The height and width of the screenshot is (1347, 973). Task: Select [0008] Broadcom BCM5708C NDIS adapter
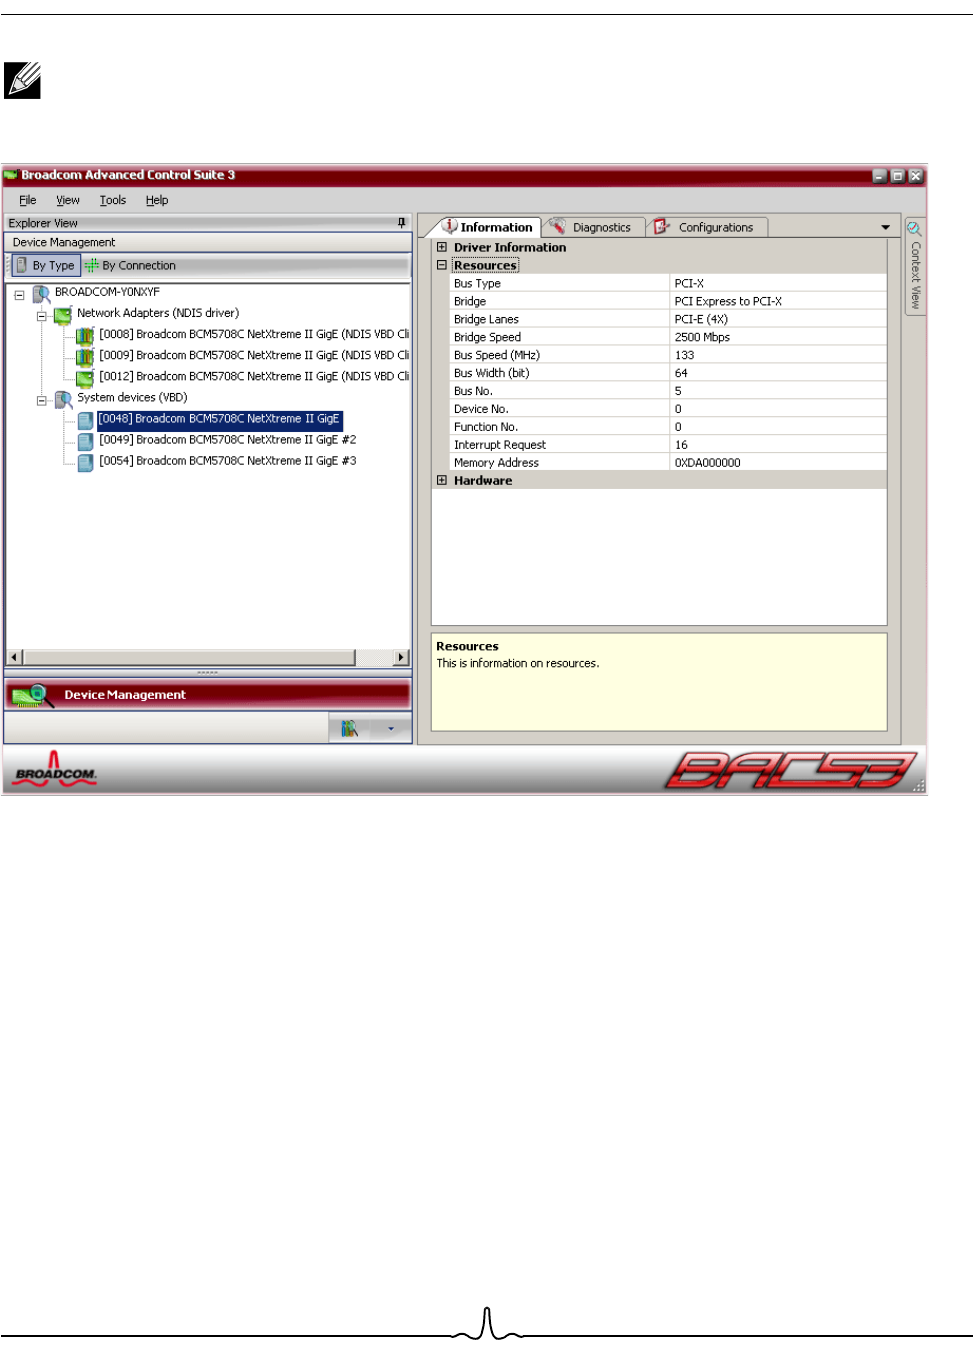(x=254, y=334)
